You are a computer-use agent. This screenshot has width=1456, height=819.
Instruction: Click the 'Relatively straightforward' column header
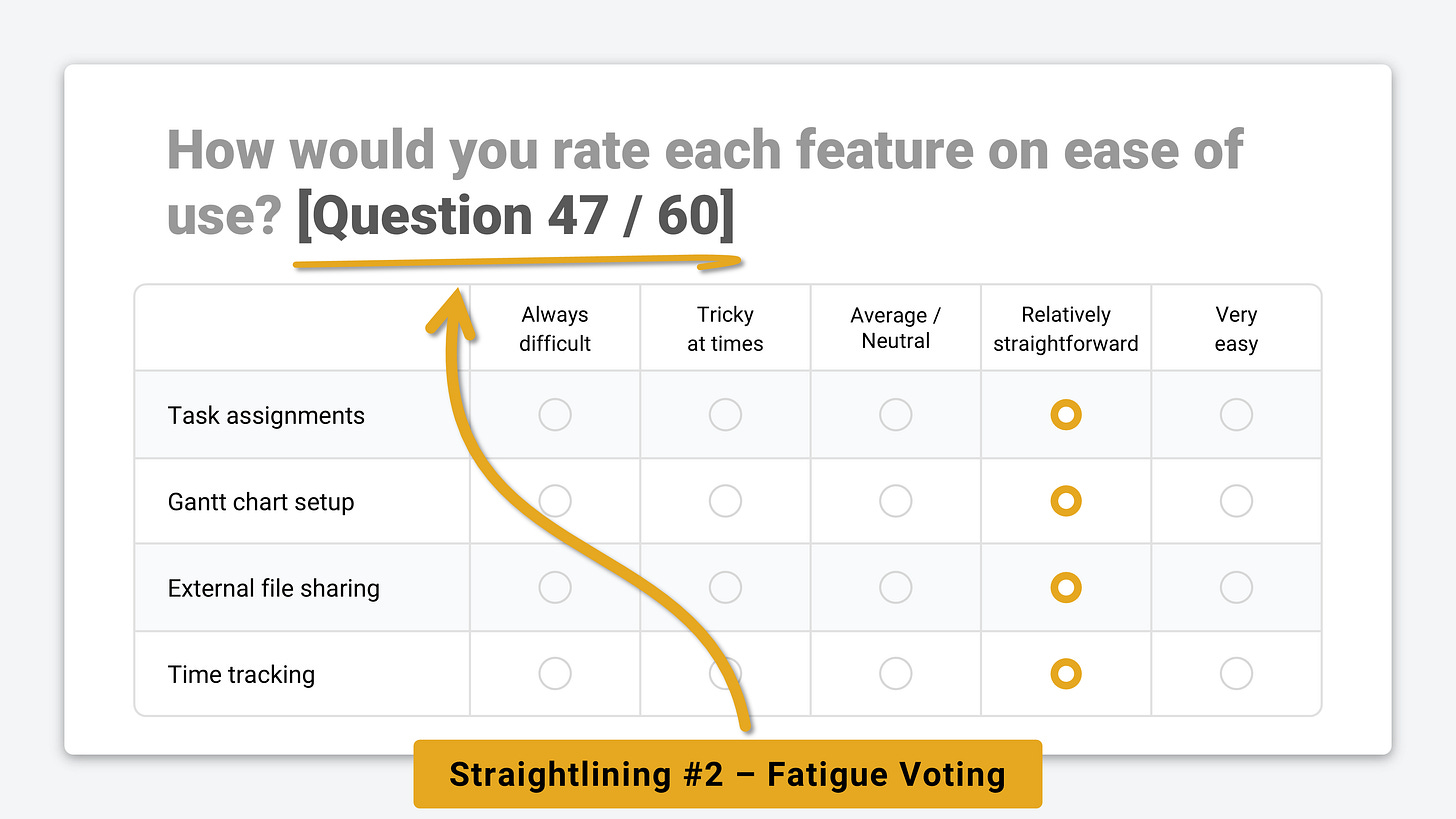pyautogui.click(x=1066, y=329)
